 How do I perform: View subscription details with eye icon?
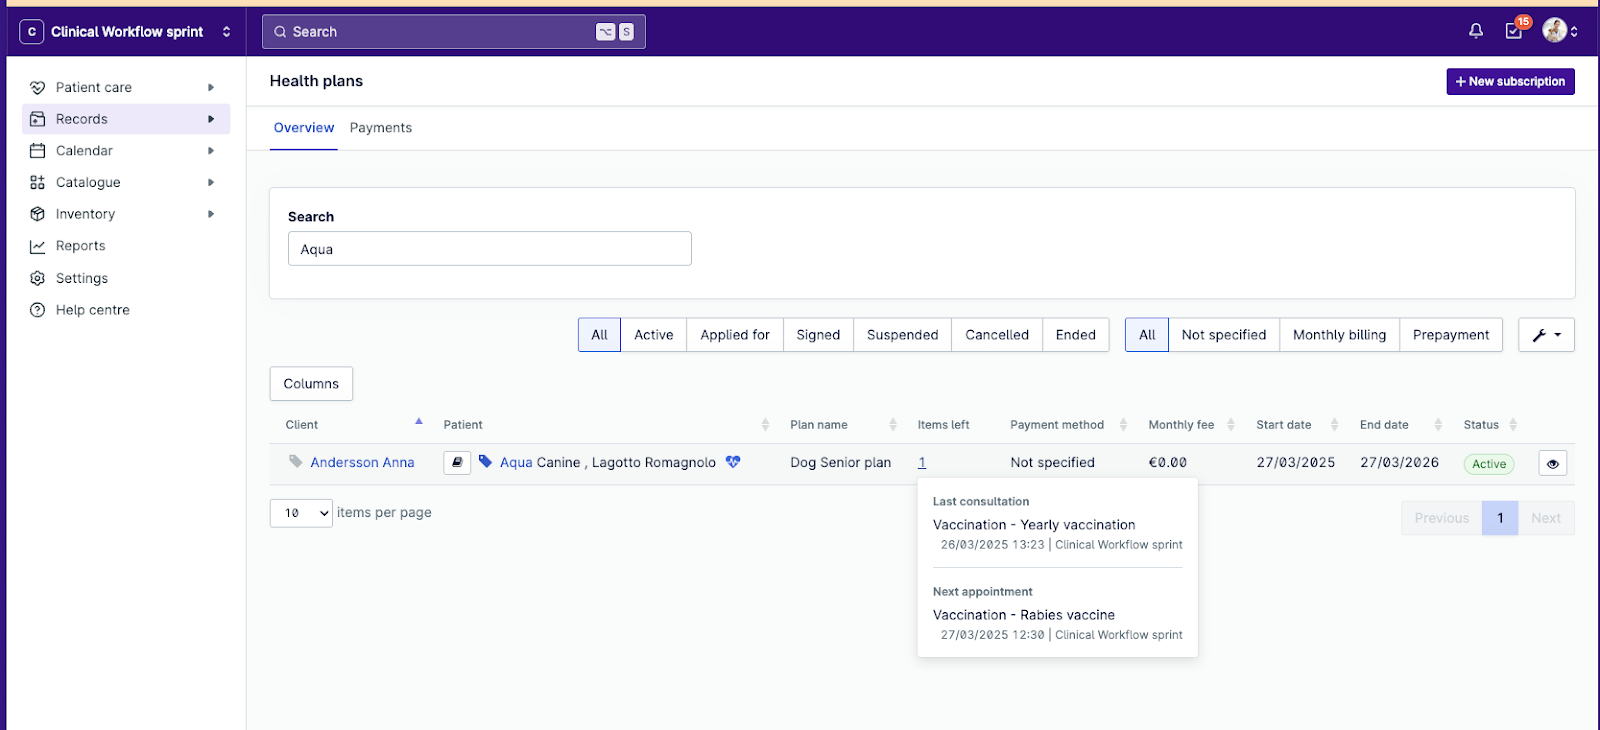pyautogui.click(x=1552, y=463)
